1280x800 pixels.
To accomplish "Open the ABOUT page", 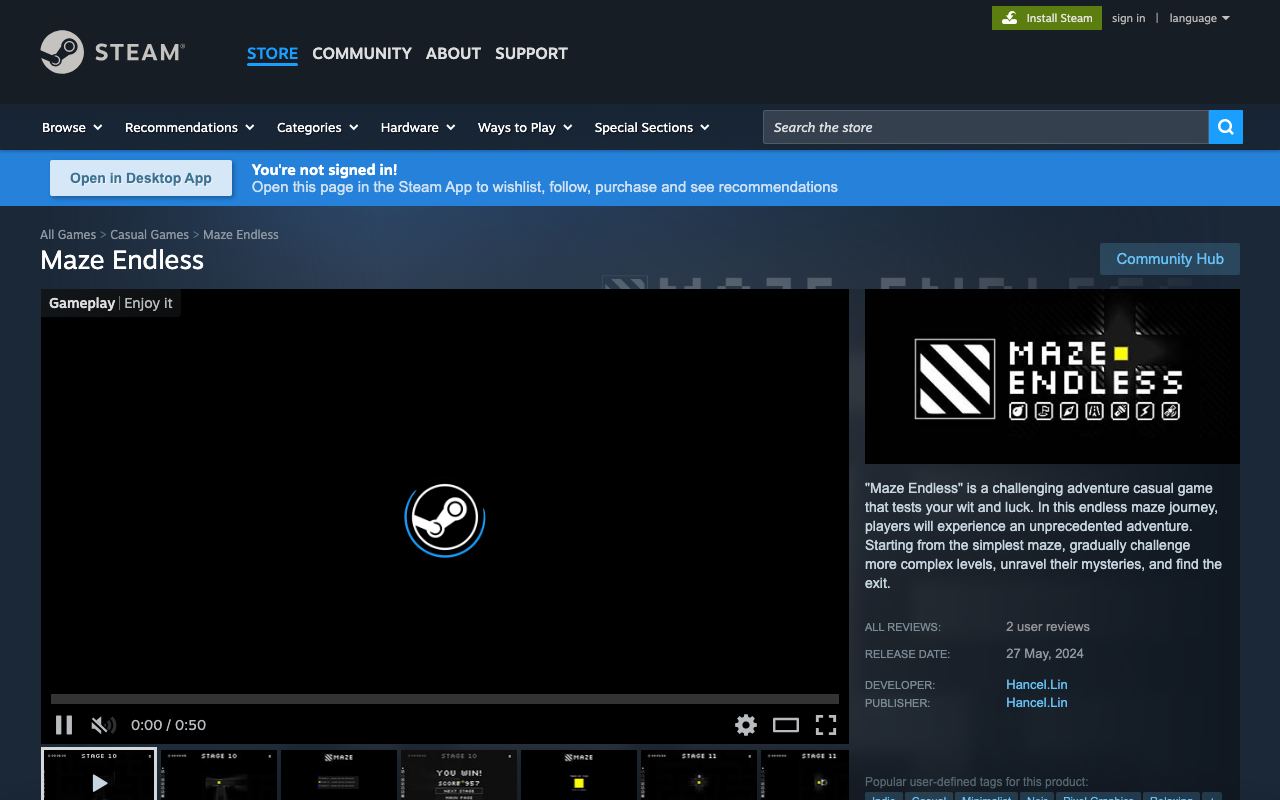I will pyautogui.click(x=453, y=53).
